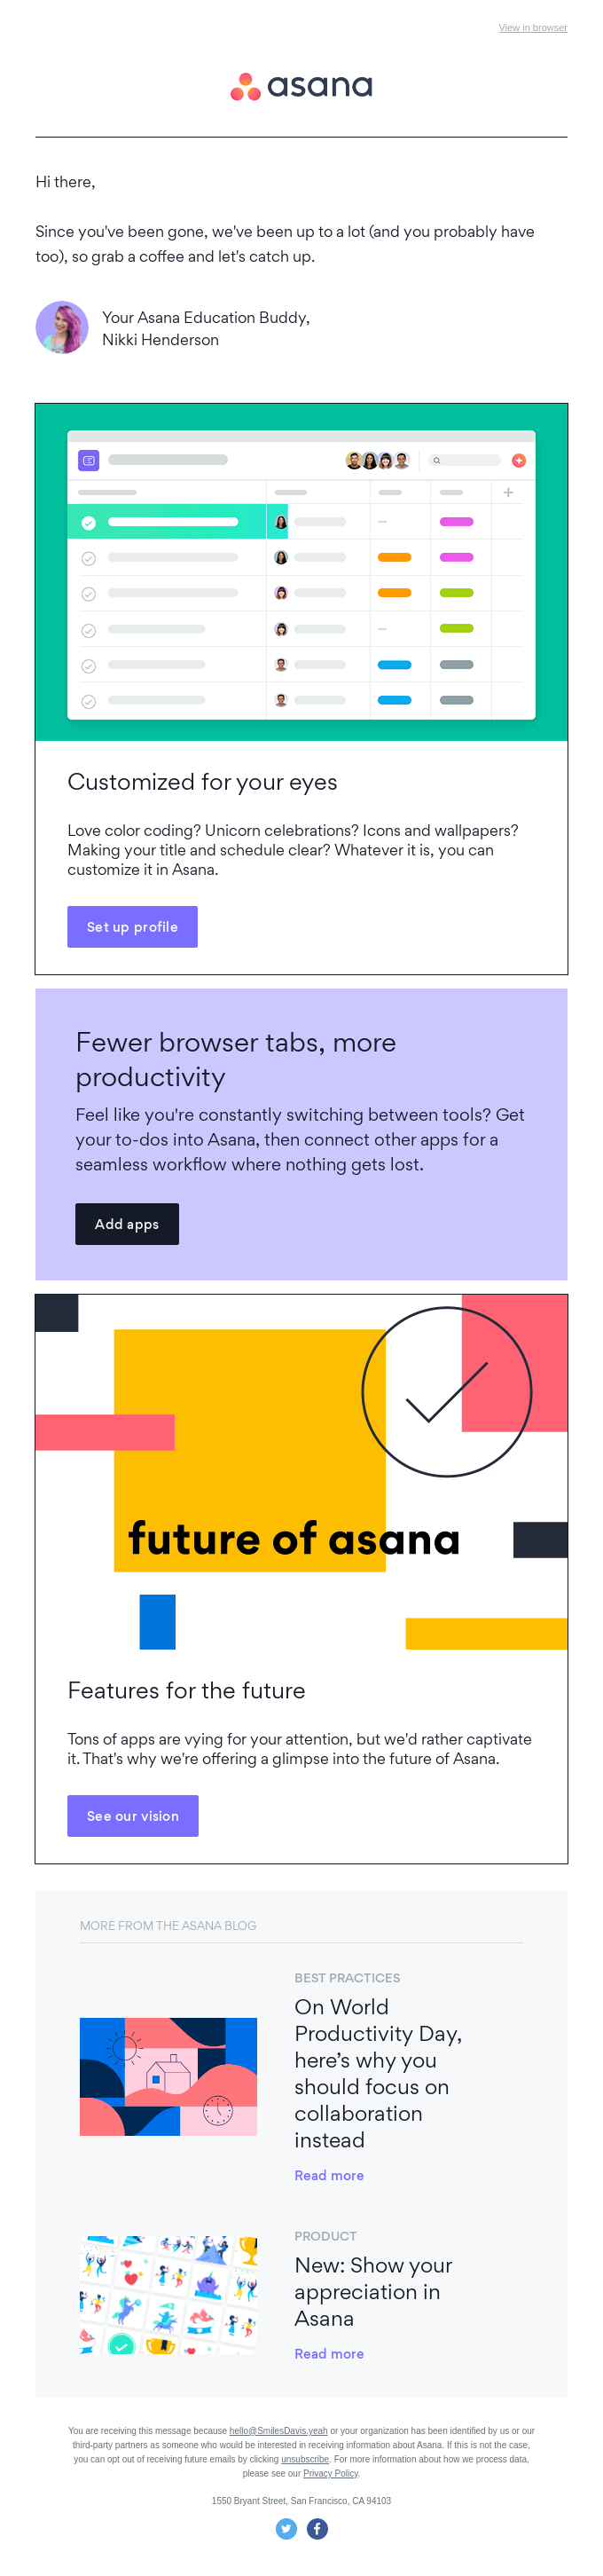Open the Twitter icon in footer
The height and width of the screenshot is (2576, 603).
click(x=286, y=2528)
